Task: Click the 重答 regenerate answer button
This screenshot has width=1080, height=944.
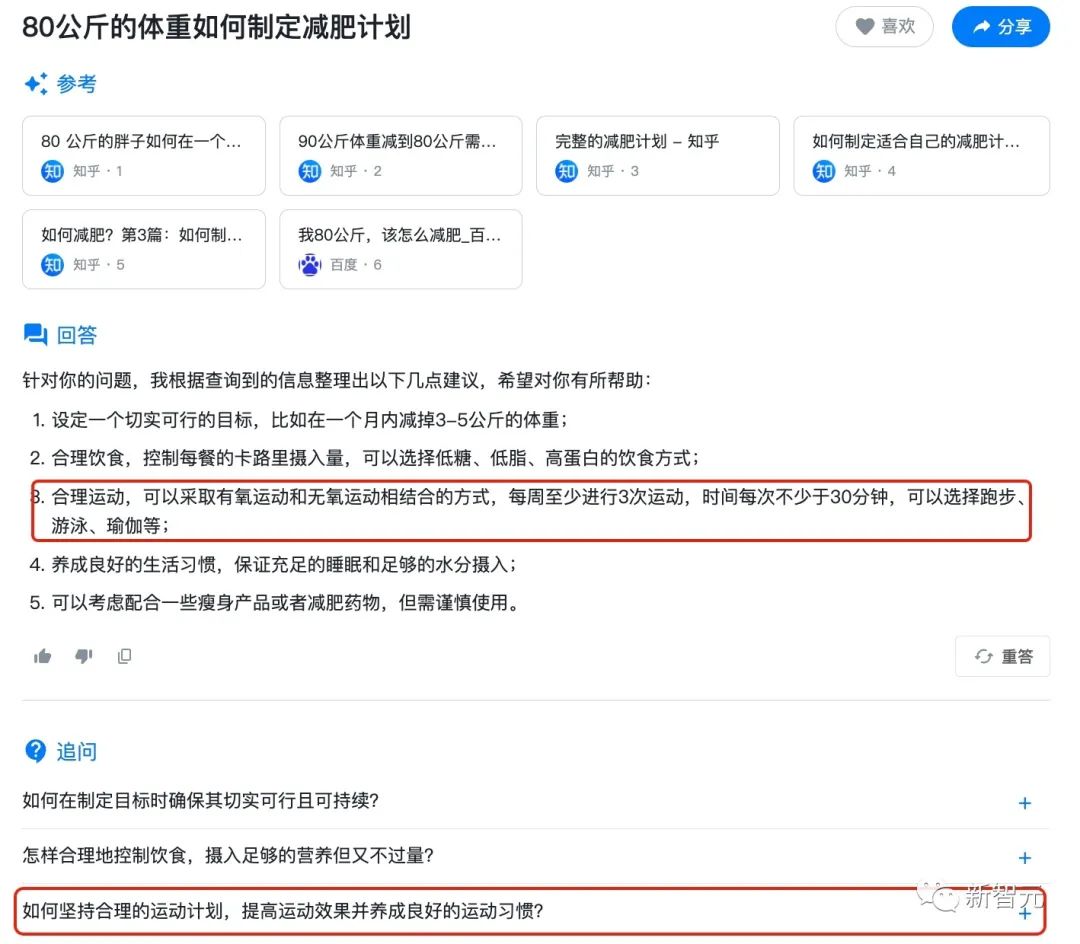Action: [1003, 656]
